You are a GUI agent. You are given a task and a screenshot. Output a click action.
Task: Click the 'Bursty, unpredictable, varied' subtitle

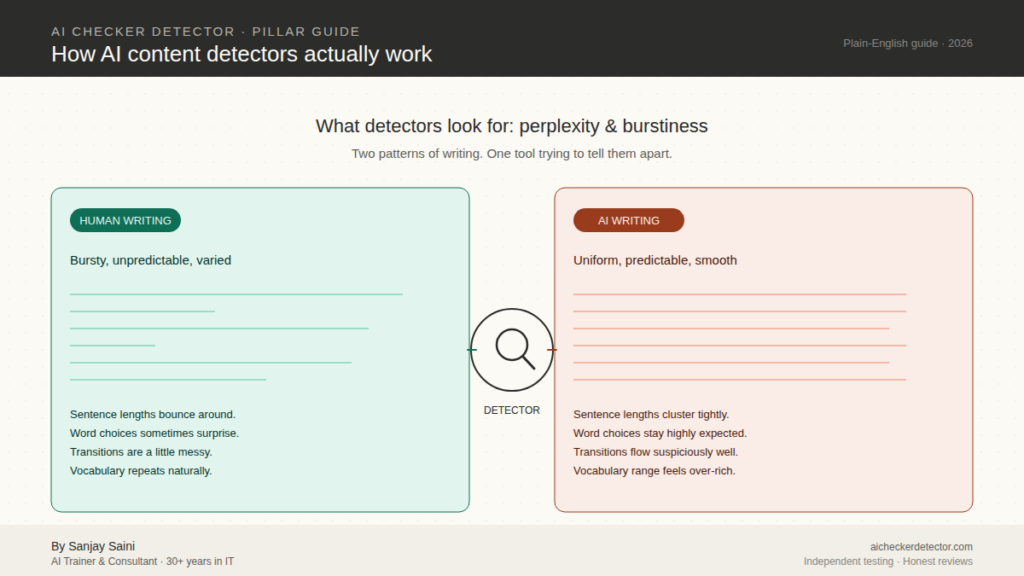click(150, 260)
